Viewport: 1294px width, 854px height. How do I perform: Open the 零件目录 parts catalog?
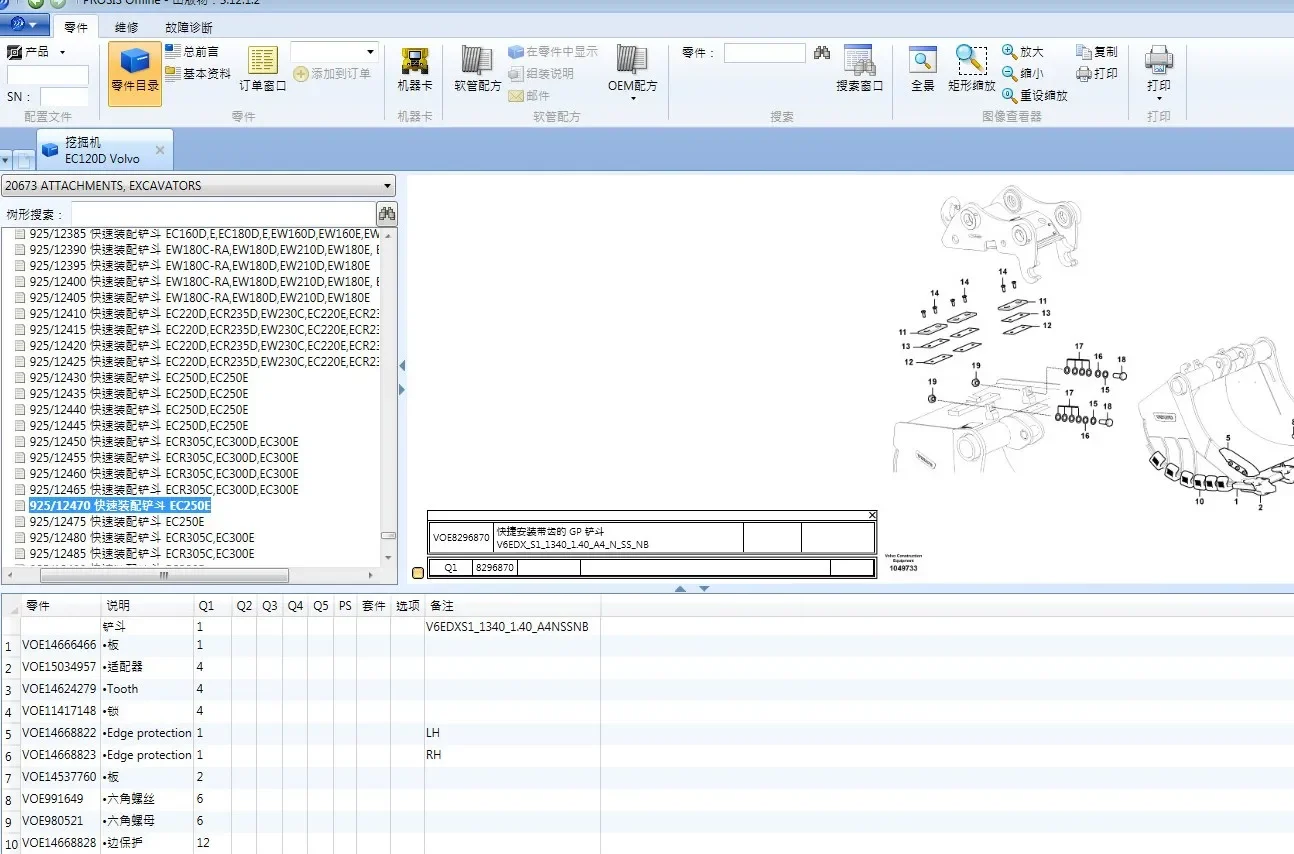coord(135,71)
